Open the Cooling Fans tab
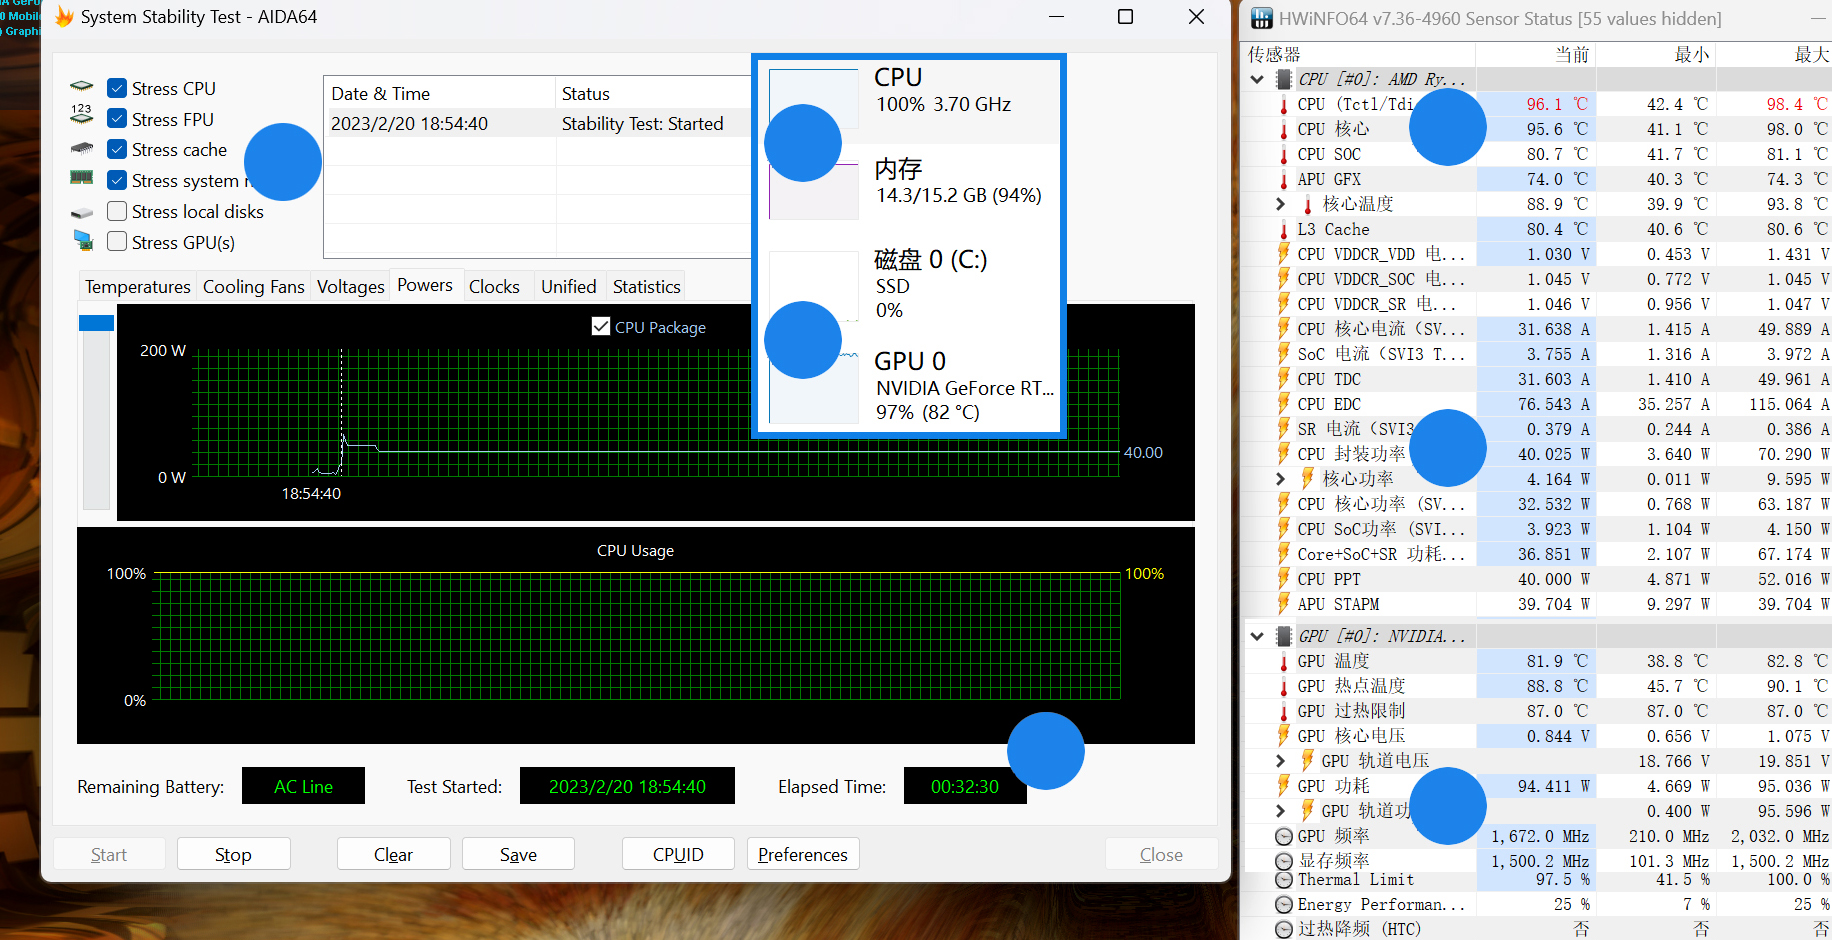 coord(254,287)
